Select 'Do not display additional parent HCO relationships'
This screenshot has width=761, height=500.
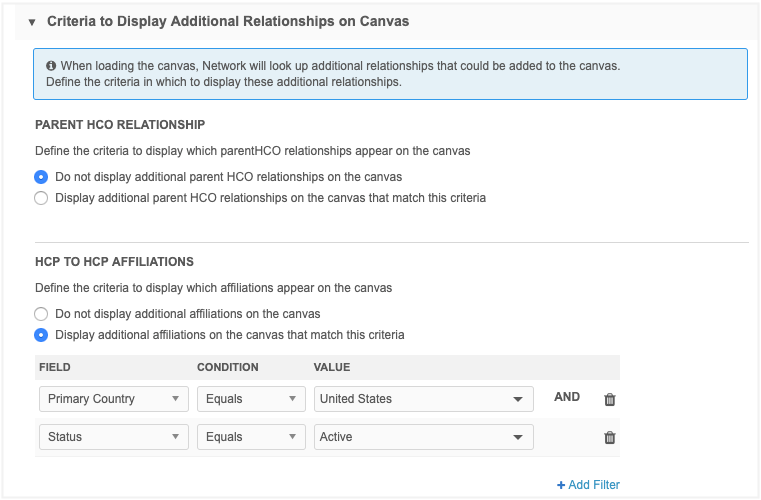point(41,176)
